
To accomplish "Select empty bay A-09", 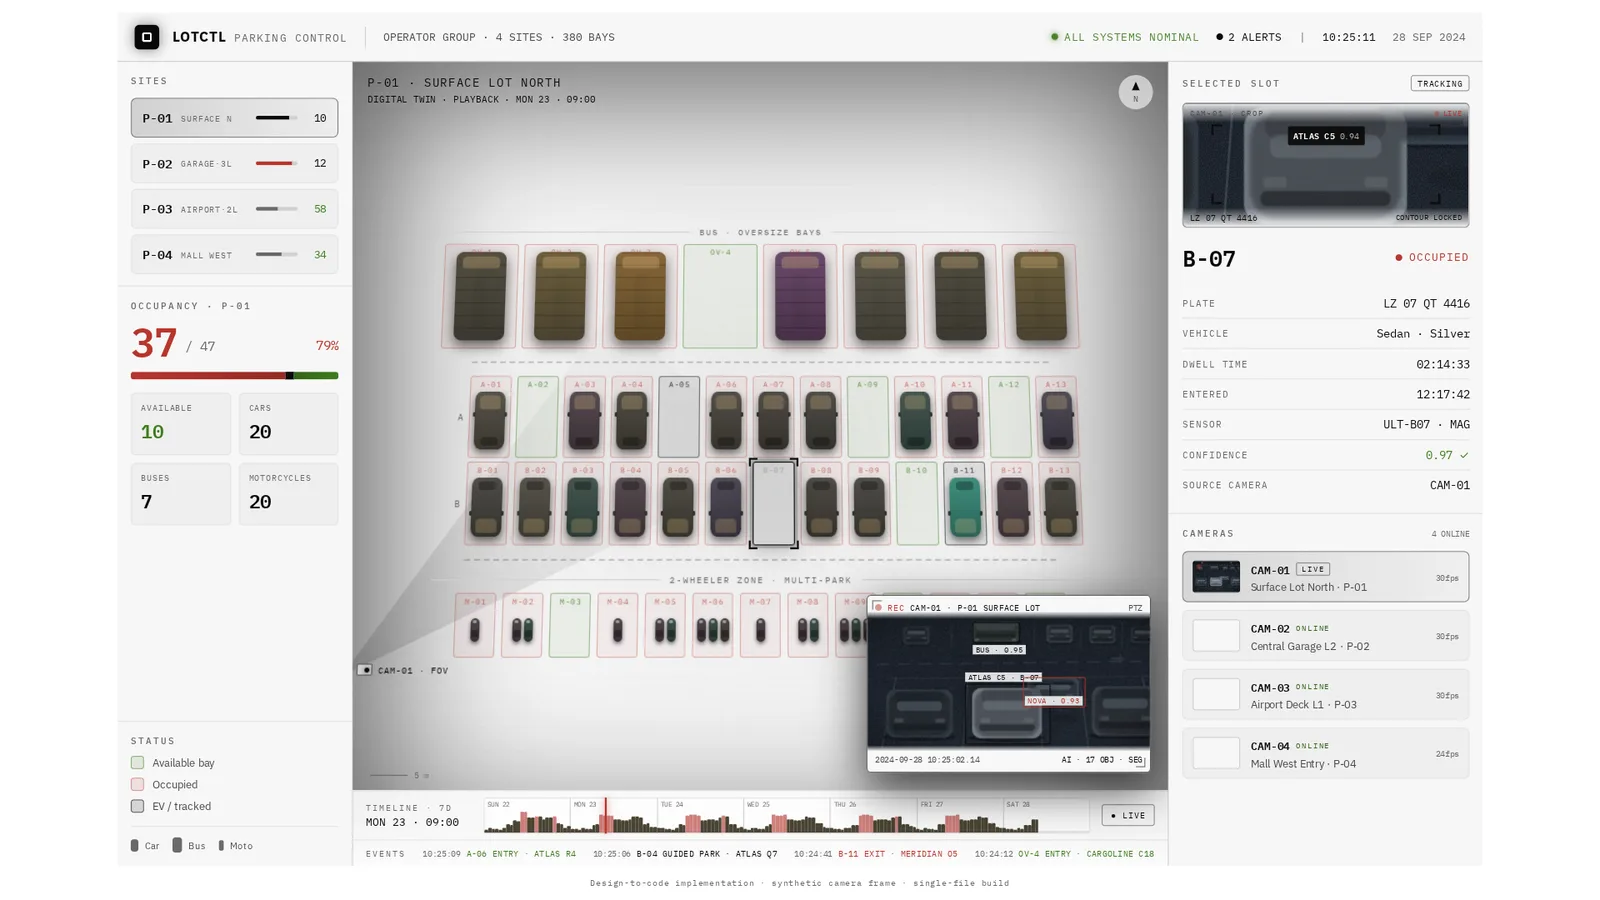I will (867, 417).
